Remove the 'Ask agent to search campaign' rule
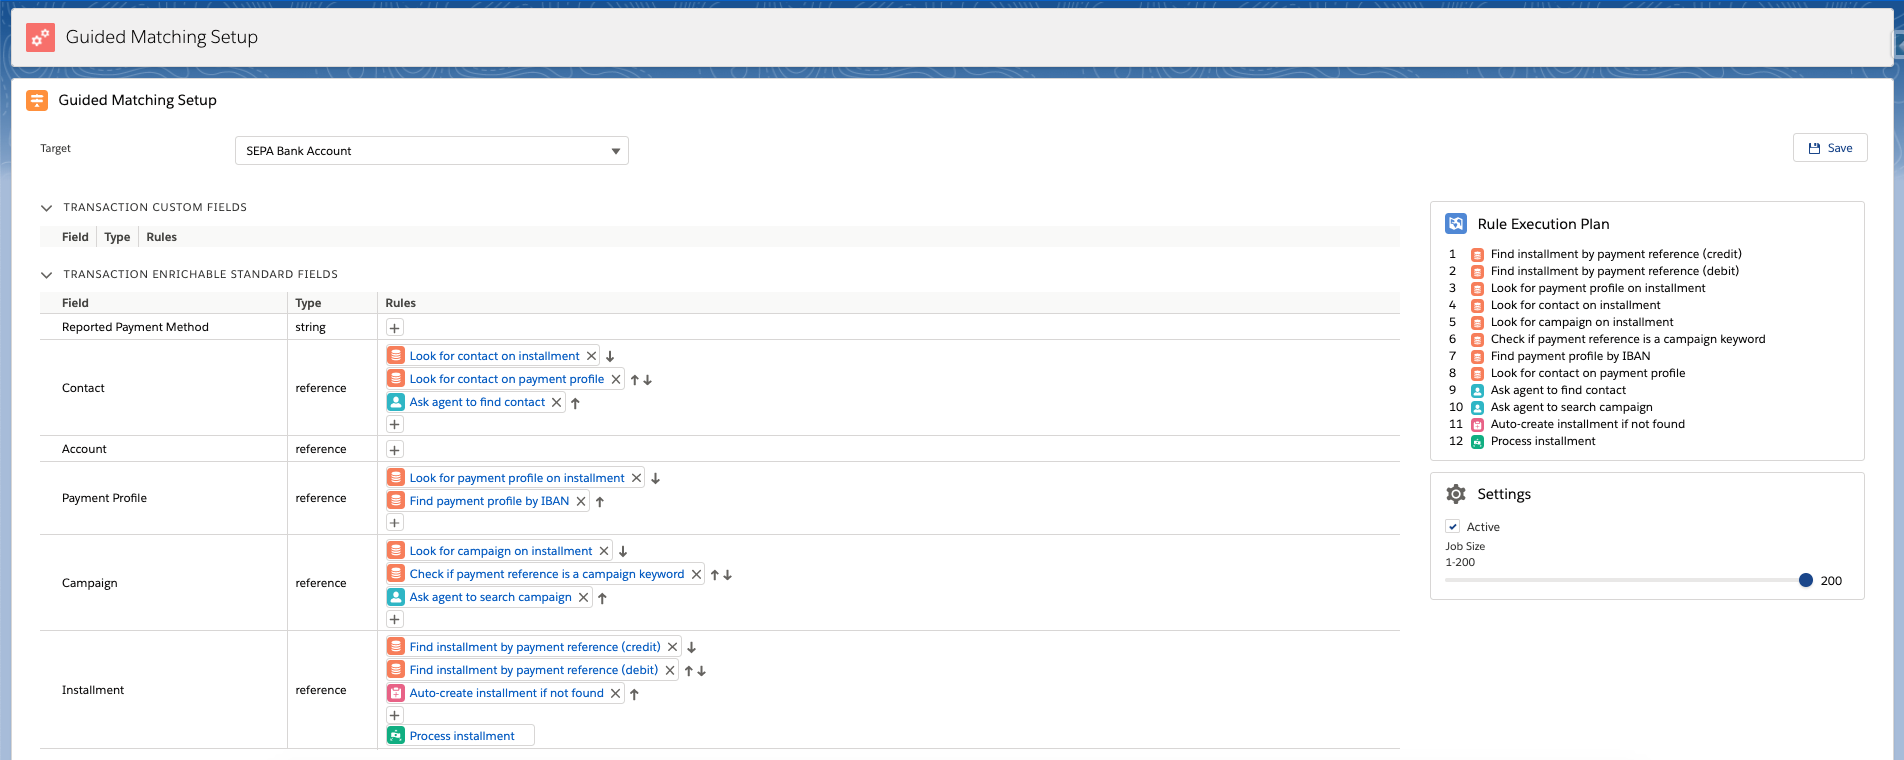Viewport: 1904px width, 760px height. click(x=583, y=598)
